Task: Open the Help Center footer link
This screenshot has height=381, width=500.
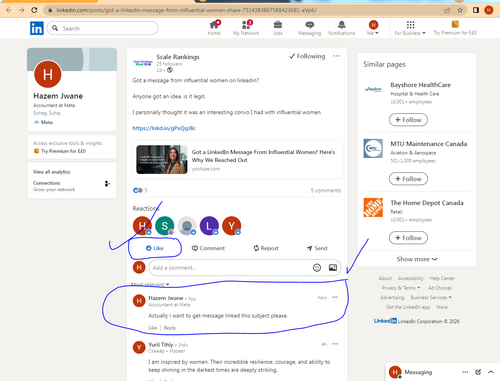Action: tap(442, 278)
